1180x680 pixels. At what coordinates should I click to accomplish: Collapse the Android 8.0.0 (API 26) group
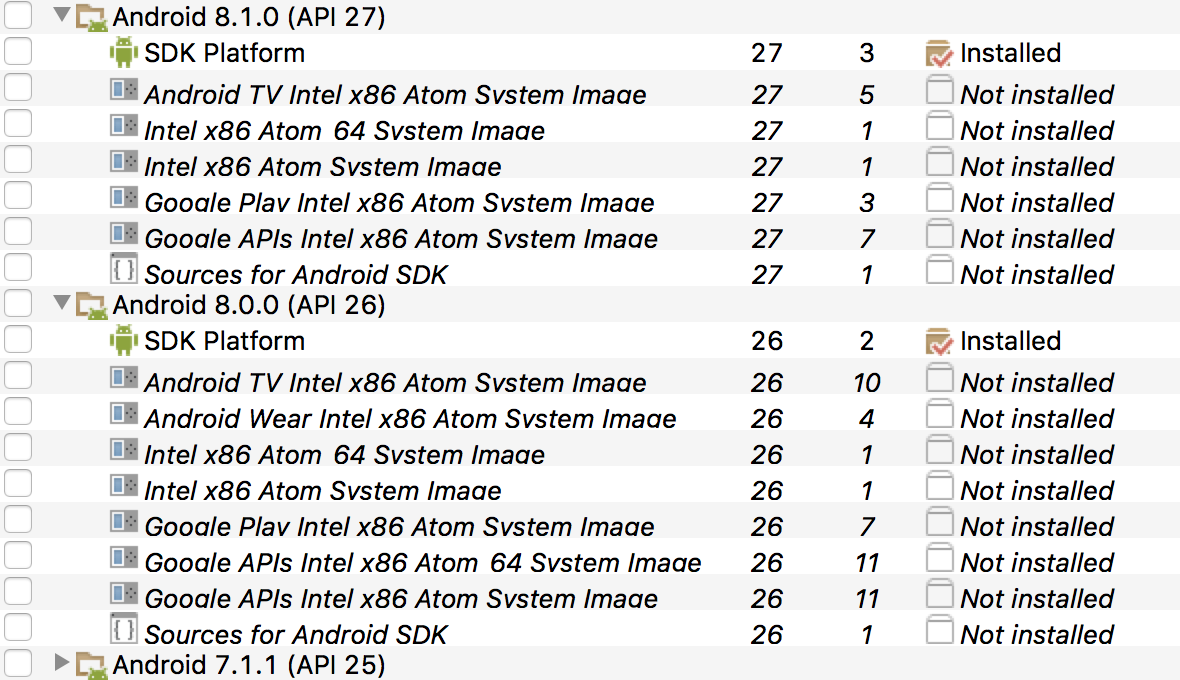pyautogui.click(x=62, y=303)
